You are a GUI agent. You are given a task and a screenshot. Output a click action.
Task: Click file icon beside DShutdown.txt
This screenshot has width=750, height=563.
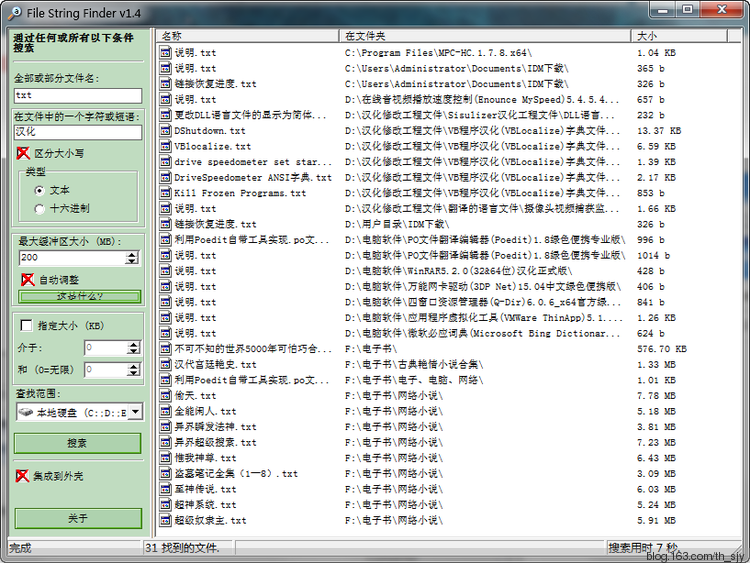click(165, 131)
